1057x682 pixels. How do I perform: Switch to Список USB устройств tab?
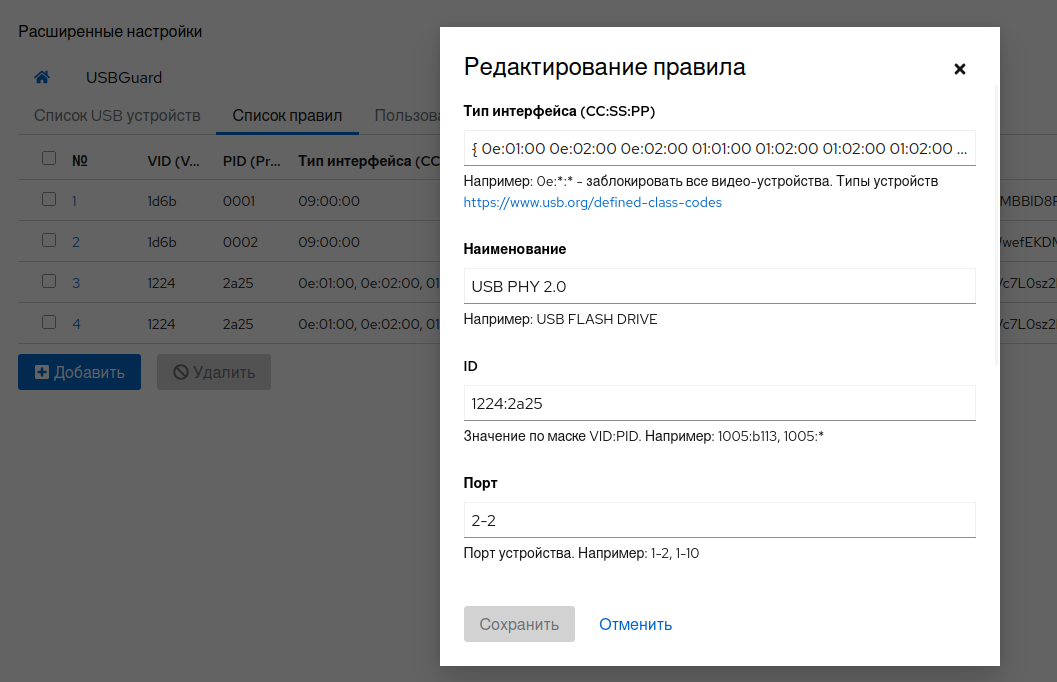click(117, 115)
